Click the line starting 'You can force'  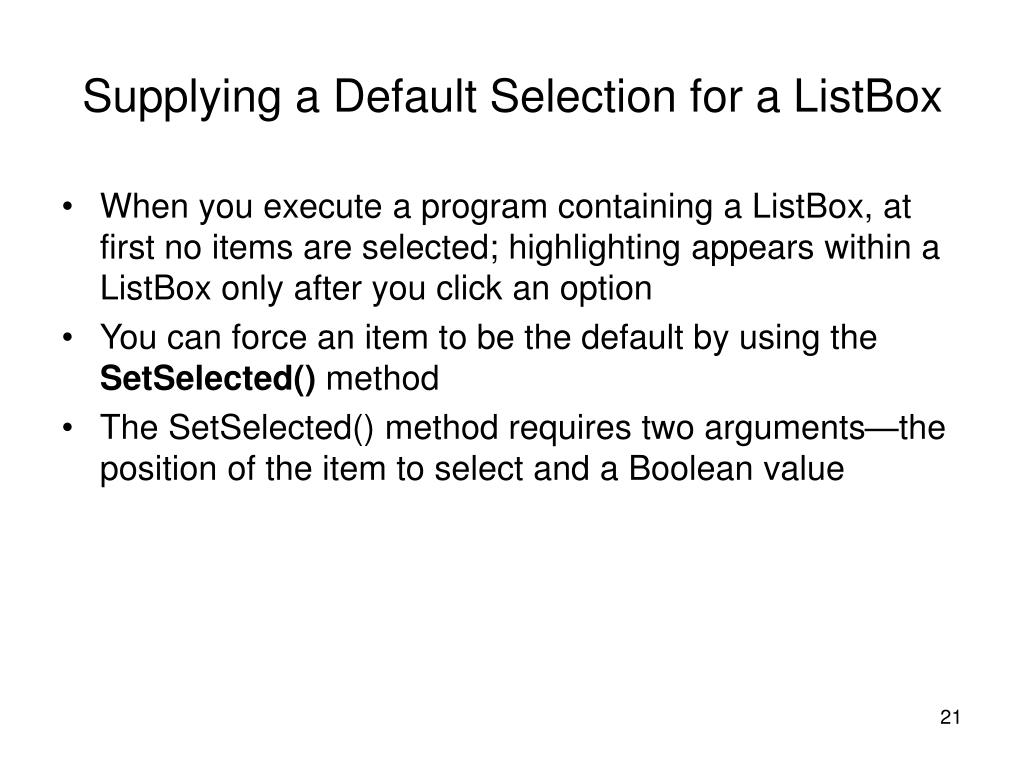pos(488,338)
